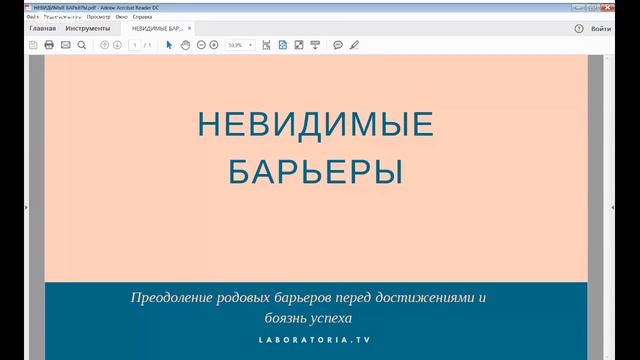Click the LABORATORIA.TV text in document
Image resolution: width=640 pixels, height=360 pixels.
click(x=315, y=340)
